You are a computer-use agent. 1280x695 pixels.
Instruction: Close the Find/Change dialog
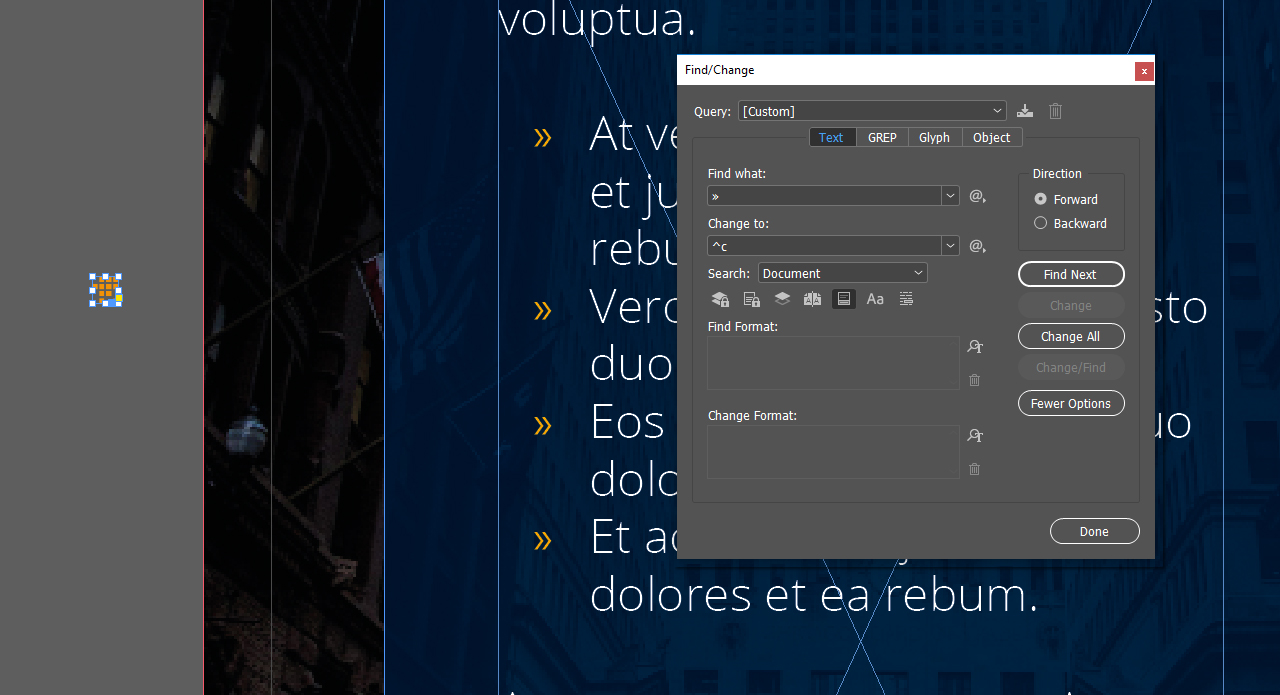click(x=1144, y=71)
